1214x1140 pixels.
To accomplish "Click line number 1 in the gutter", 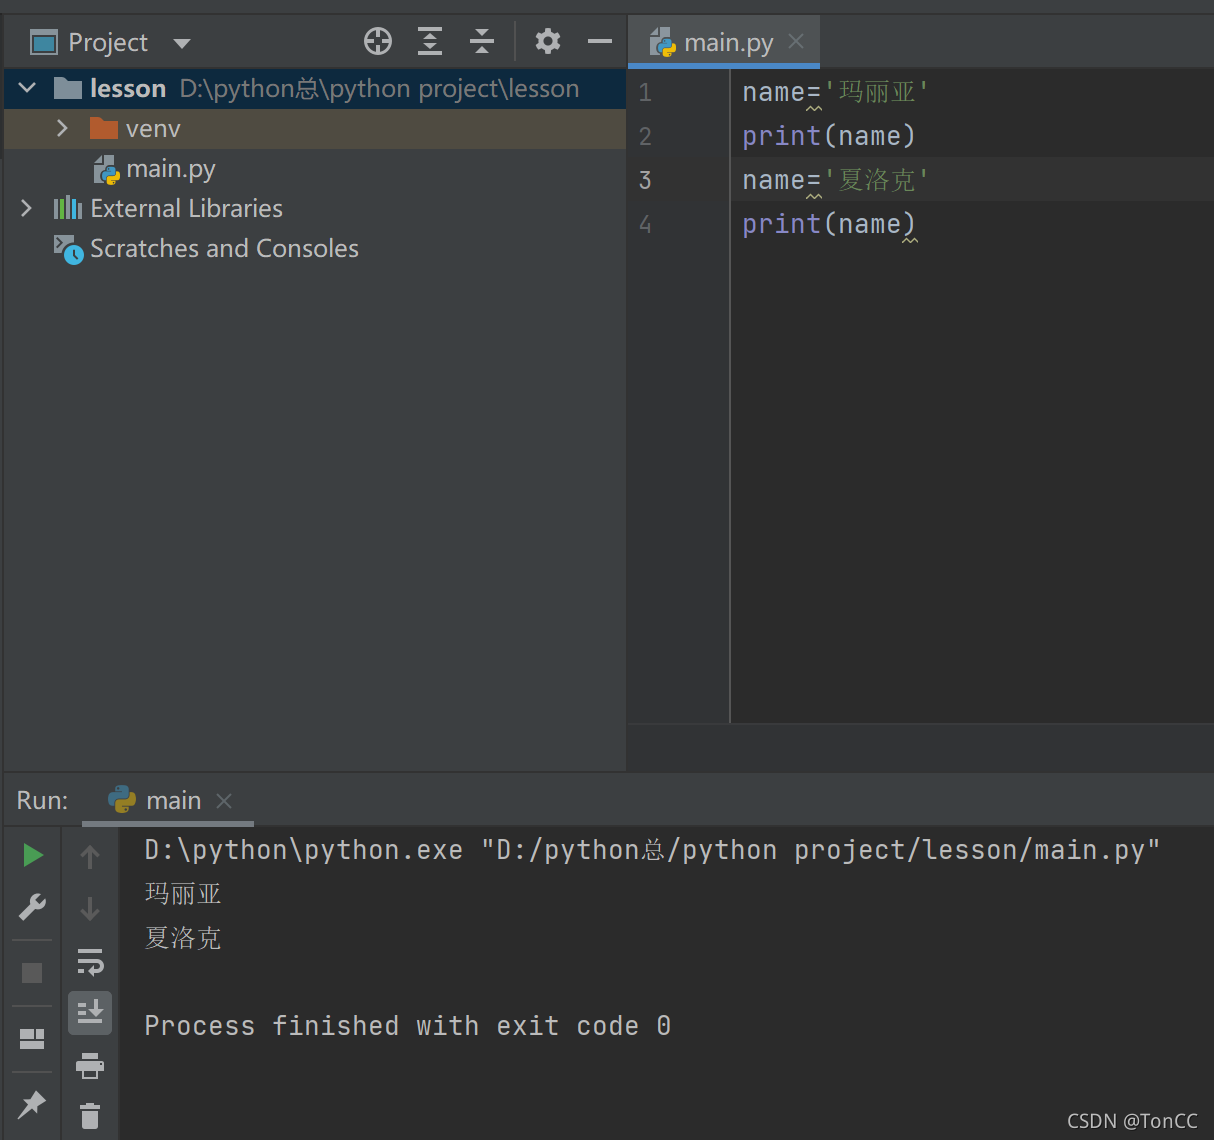I will [645, 93].
